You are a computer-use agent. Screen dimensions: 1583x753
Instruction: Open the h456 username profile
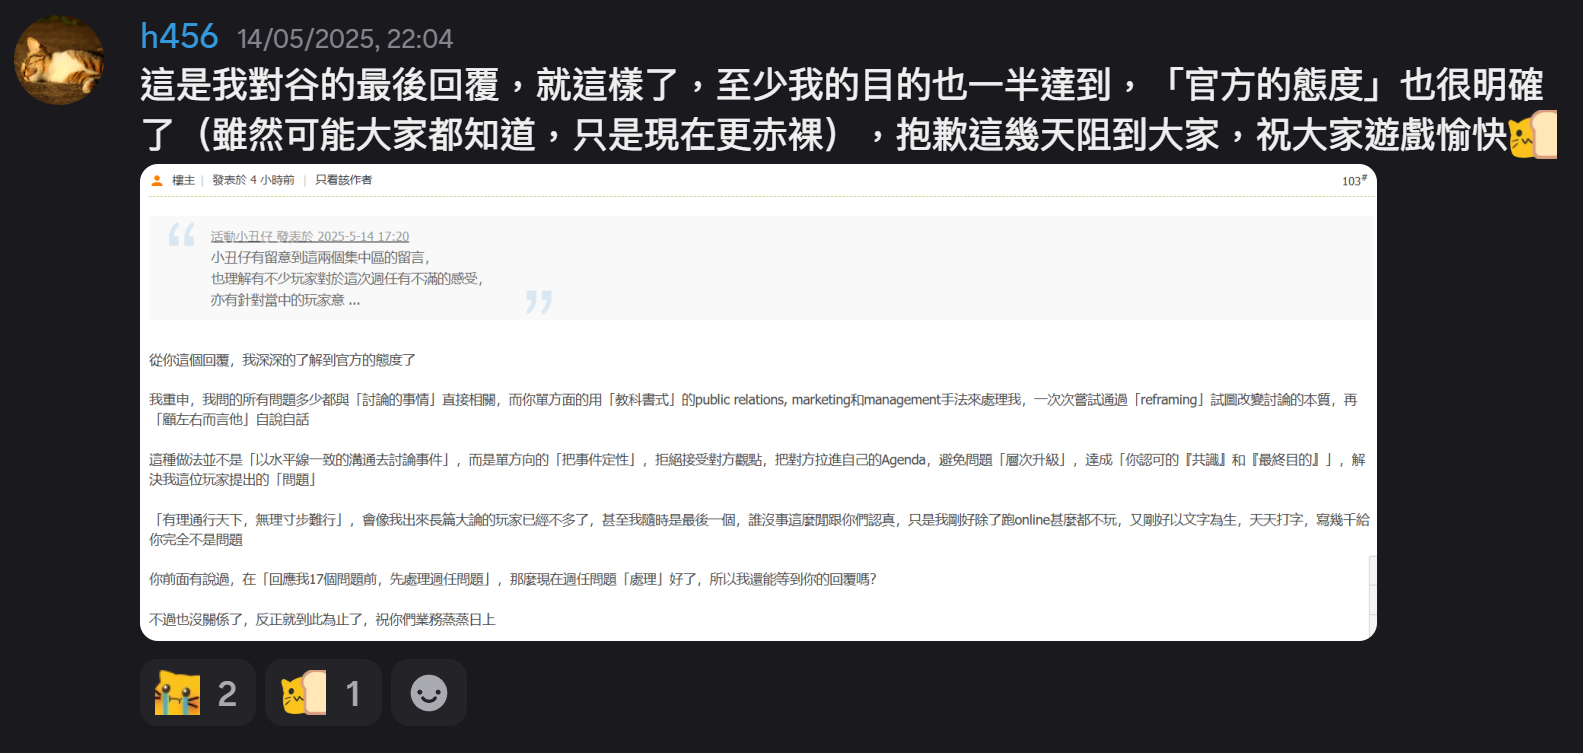point(179,37)
